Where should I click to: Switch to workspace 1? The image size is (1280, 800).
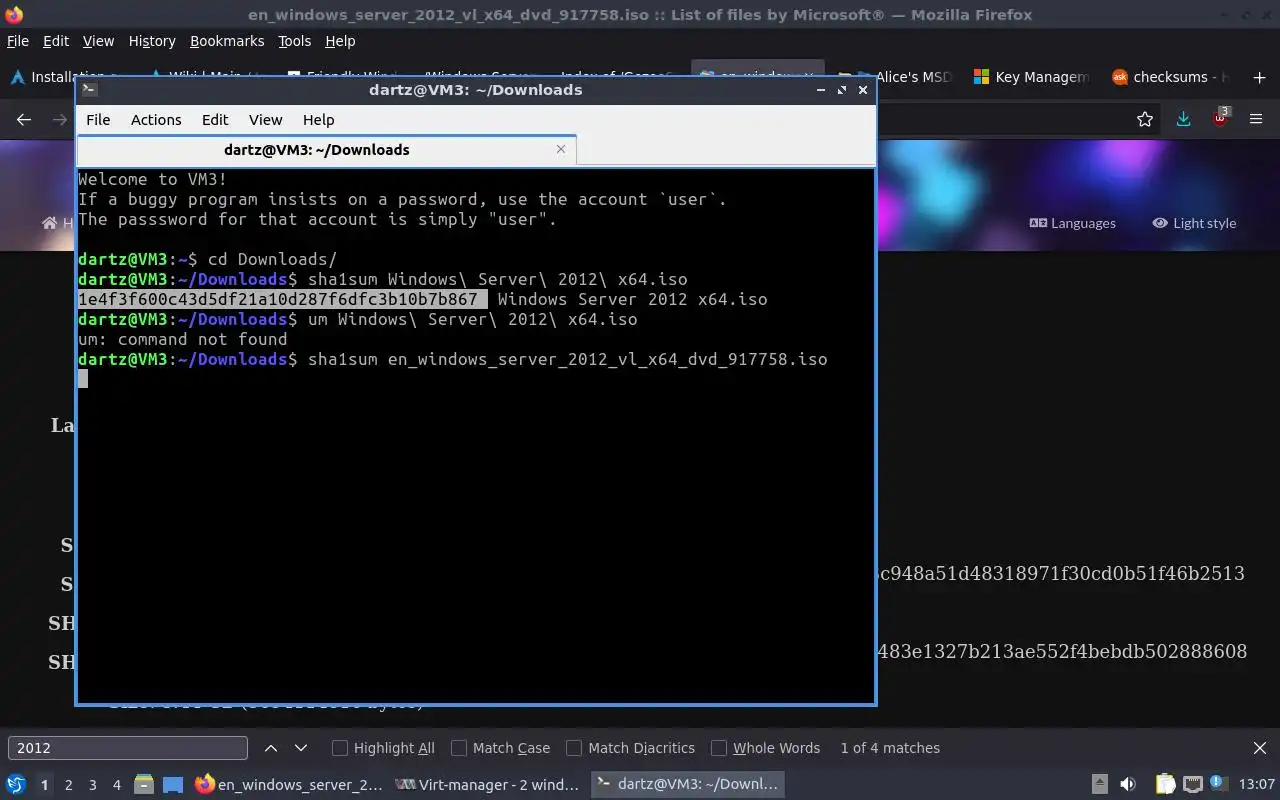[x=44, y=785]
